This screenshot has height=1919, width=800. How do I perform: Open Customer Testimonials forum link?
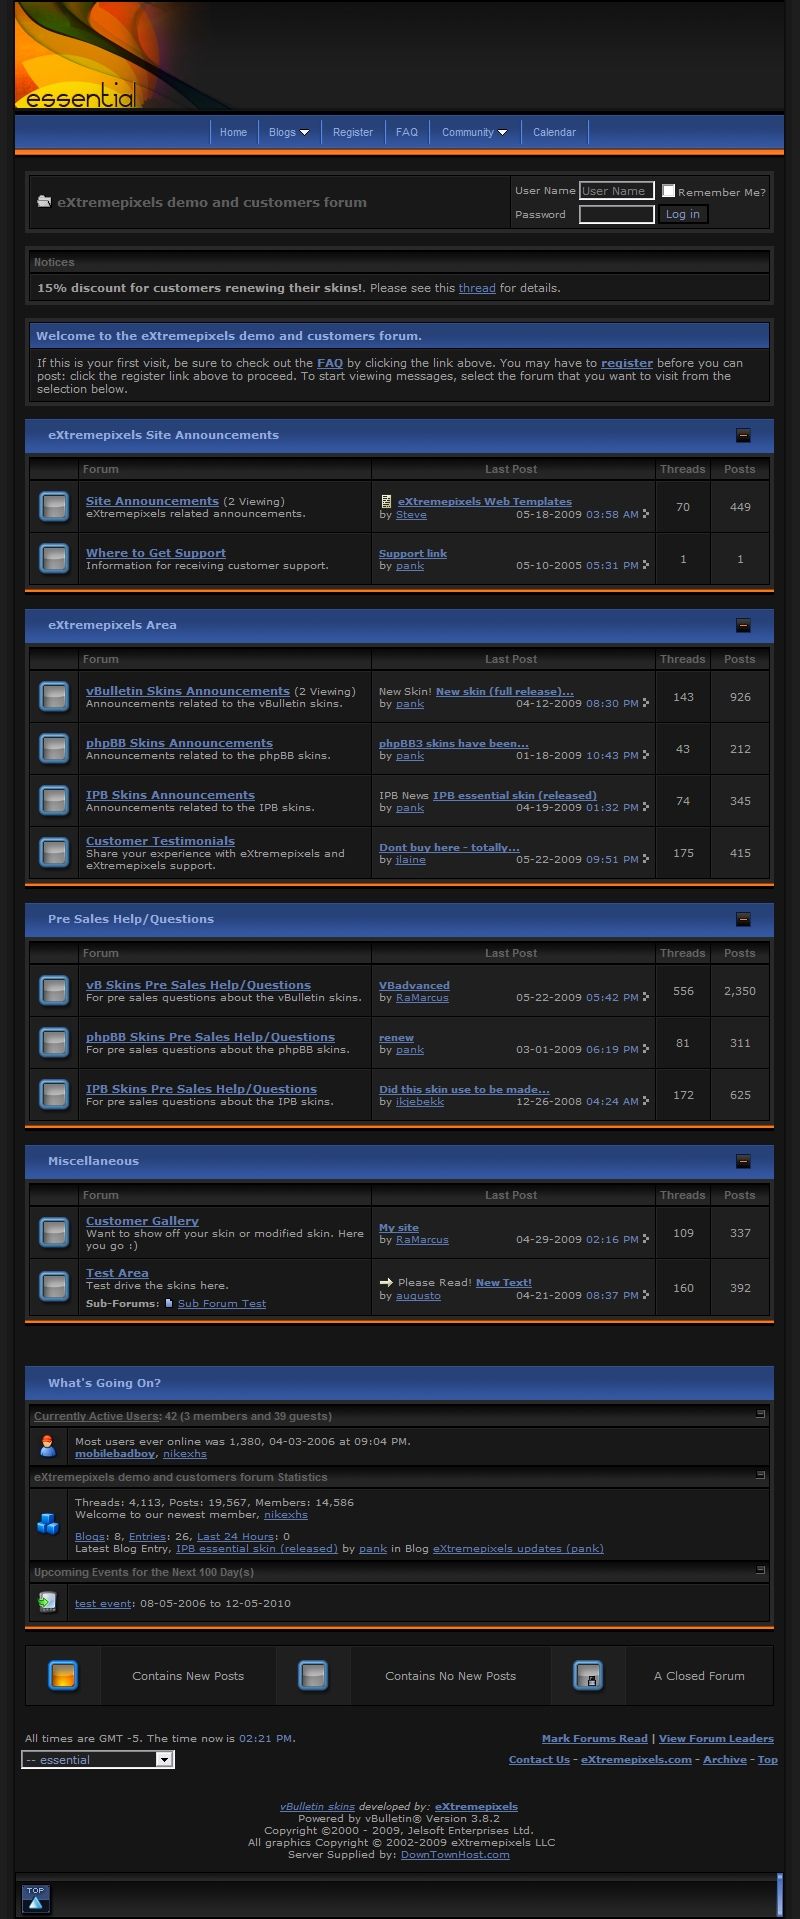pos(160,841)
